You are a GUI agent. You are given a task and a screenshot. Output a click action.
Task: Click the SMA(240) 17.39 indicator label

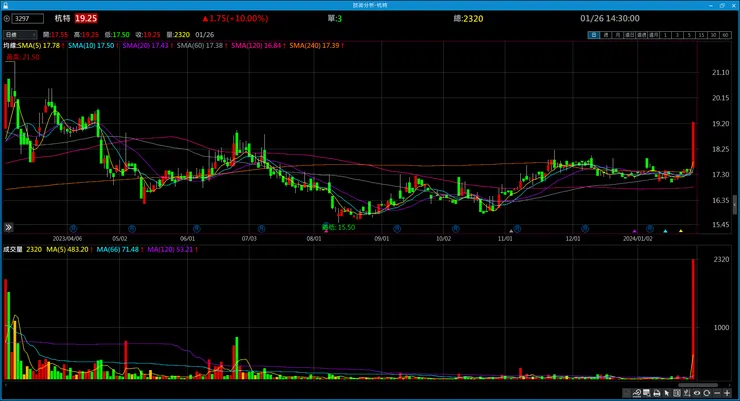point(316,45)
